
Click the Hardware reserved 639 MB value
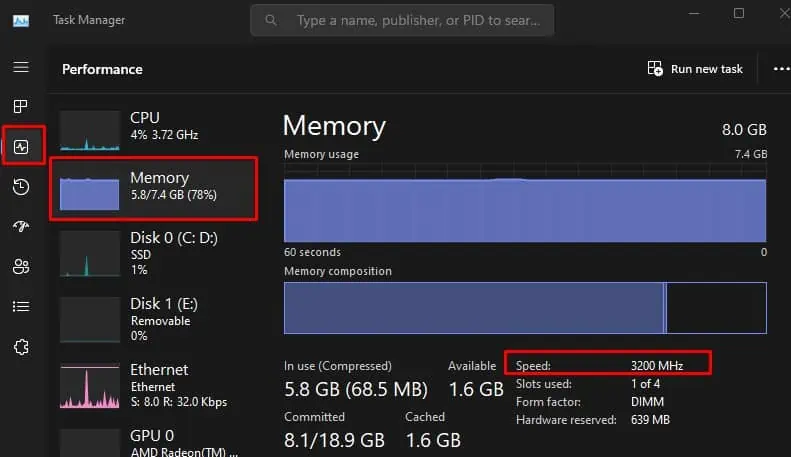pos(650,420)
